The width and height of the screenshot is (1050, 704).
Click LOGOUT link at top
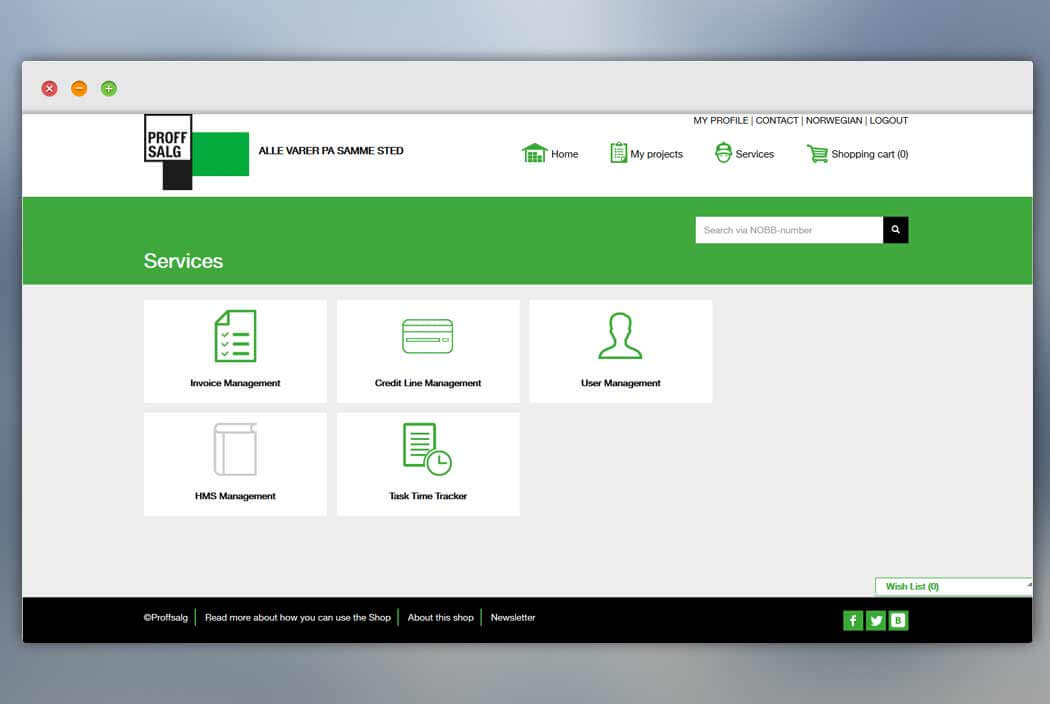coord(889,121)
